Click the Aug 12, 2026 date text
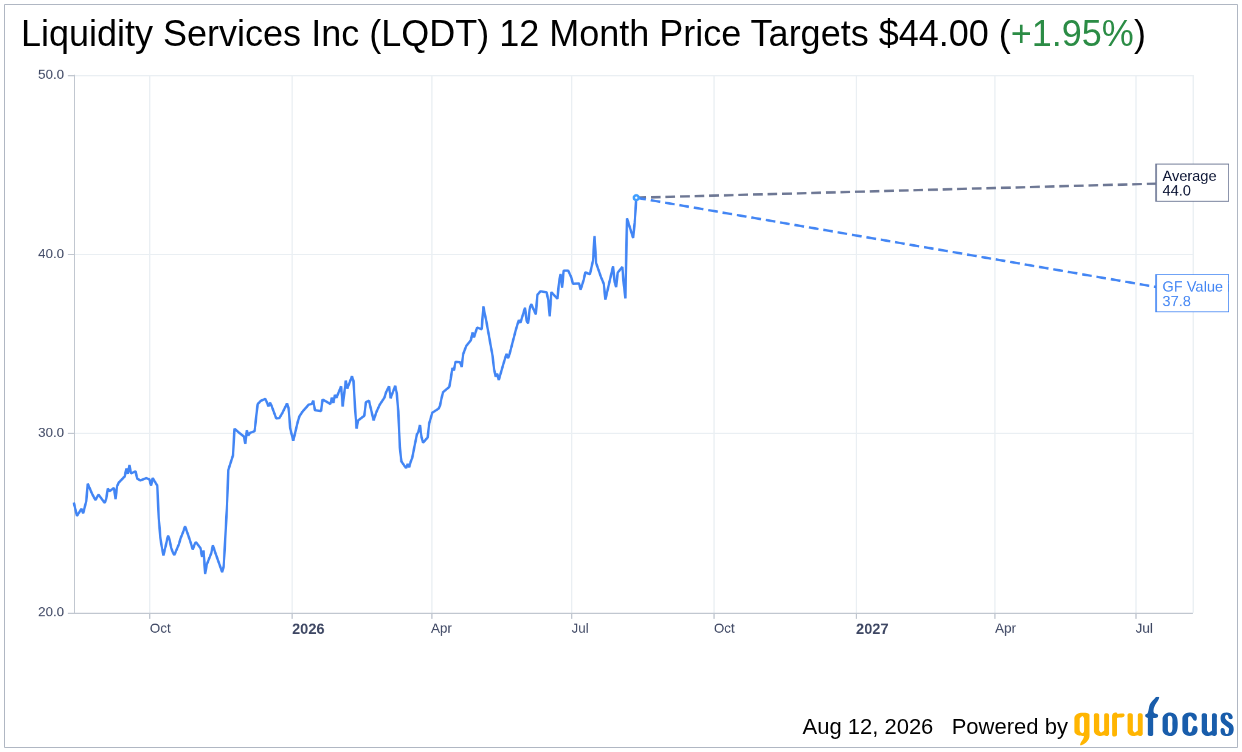Viewport: 1242px width, 752px height. (867, 727)
